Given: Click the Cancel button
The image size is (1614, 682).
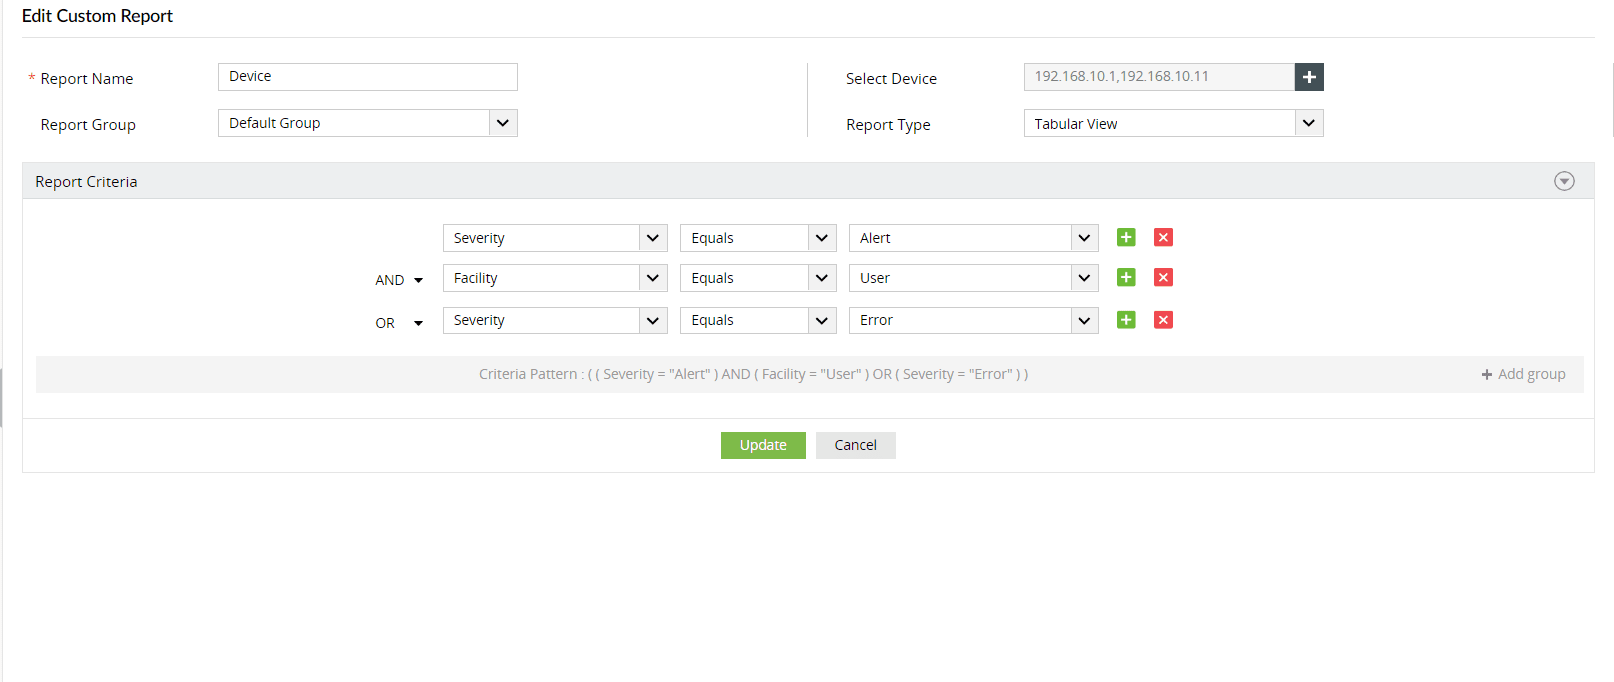Looking at the screenshot, I should click(x=855, y=445).
